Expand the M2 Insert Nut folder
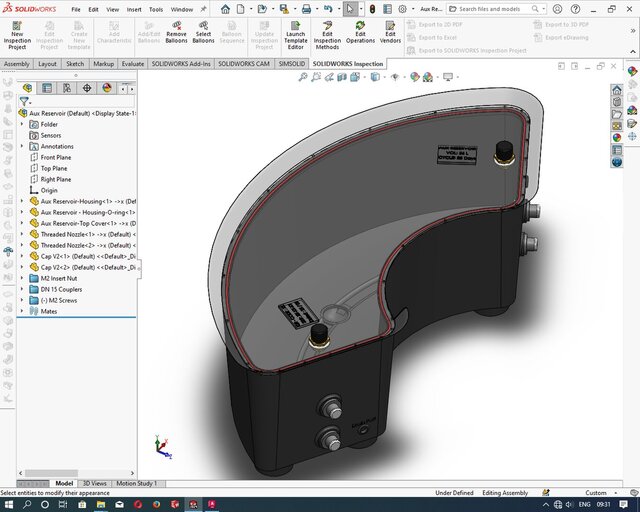640x512 pixels. (22, 278)
